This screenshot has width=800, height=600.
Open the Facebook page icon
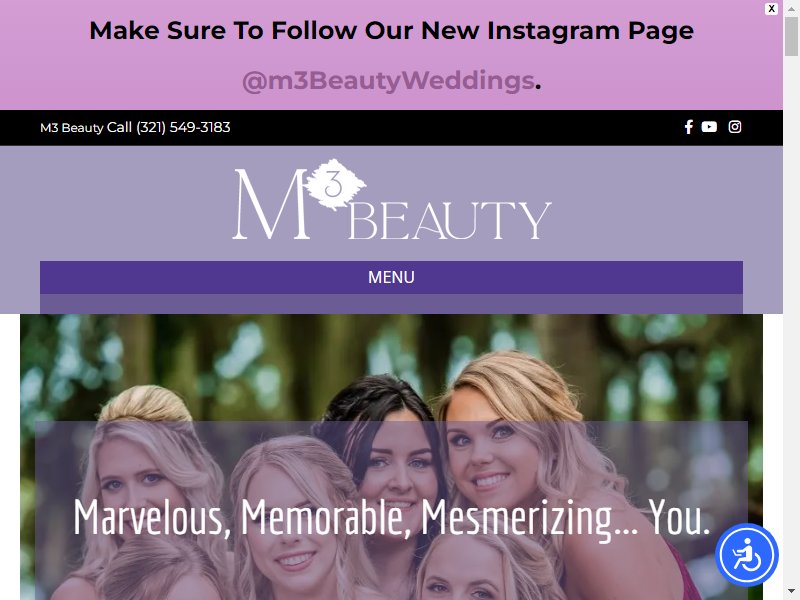tap(688, 127)
